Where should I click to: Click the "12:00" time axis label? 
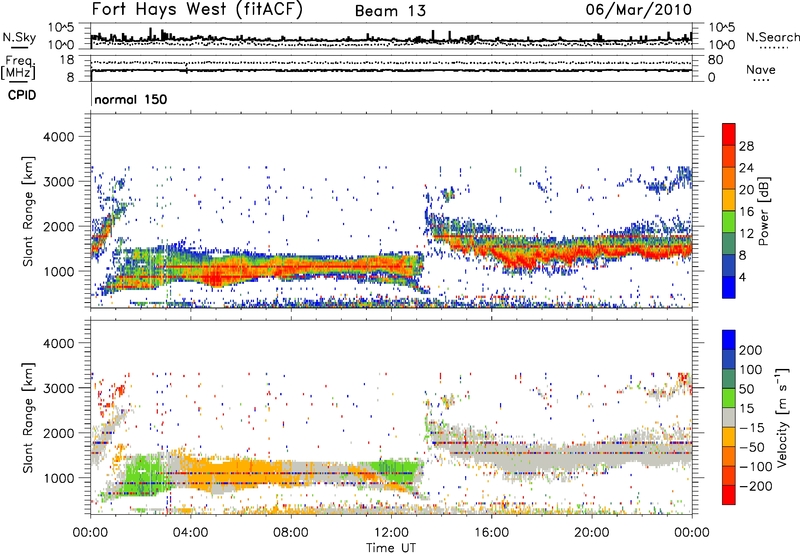(391, 533)
